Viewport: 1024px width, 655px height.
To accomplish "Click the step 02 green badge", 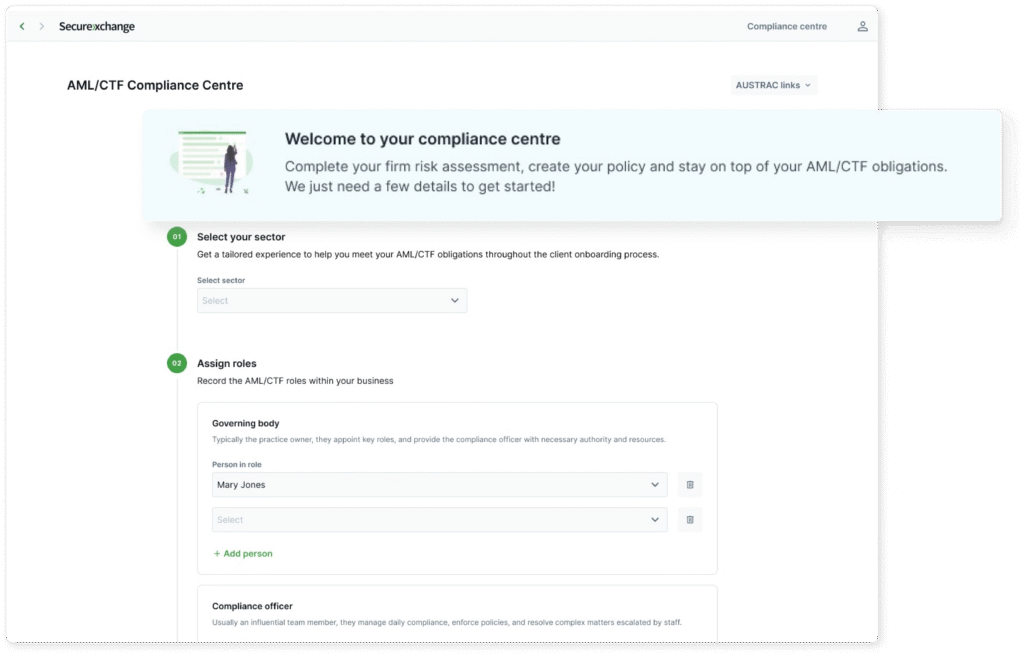I will 176,363.
